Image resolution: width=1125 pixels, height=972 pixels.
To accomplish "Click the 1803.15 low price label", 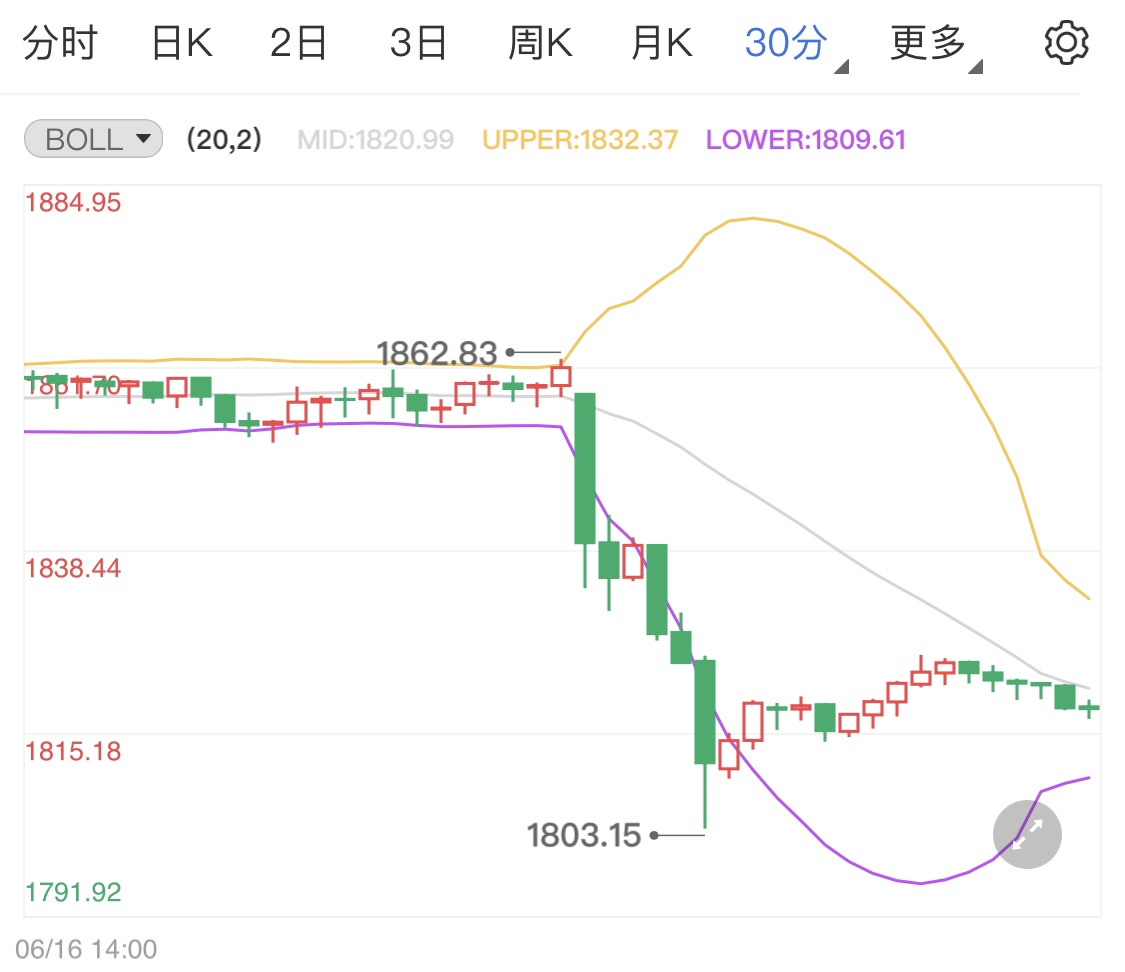I will point(583,835).
